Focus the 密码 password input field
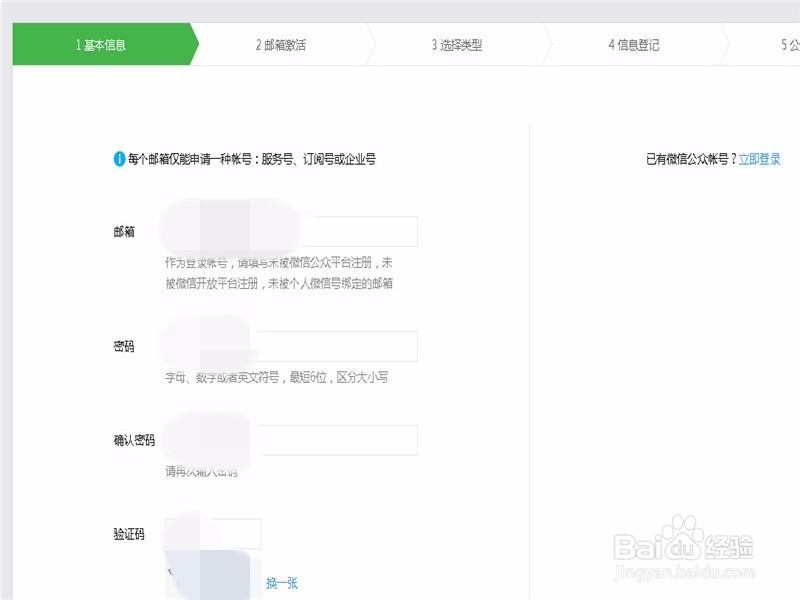The height and width of the screenshot is (600, 800). (291, 346)
